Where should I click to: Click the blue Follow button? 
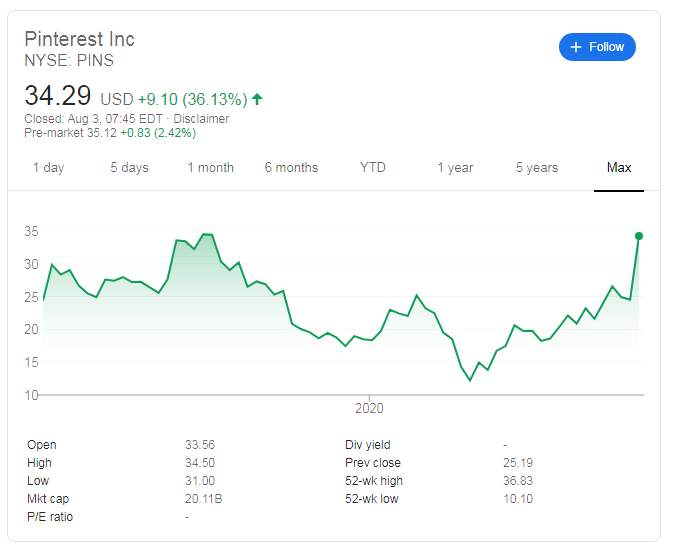click(597, 47)
